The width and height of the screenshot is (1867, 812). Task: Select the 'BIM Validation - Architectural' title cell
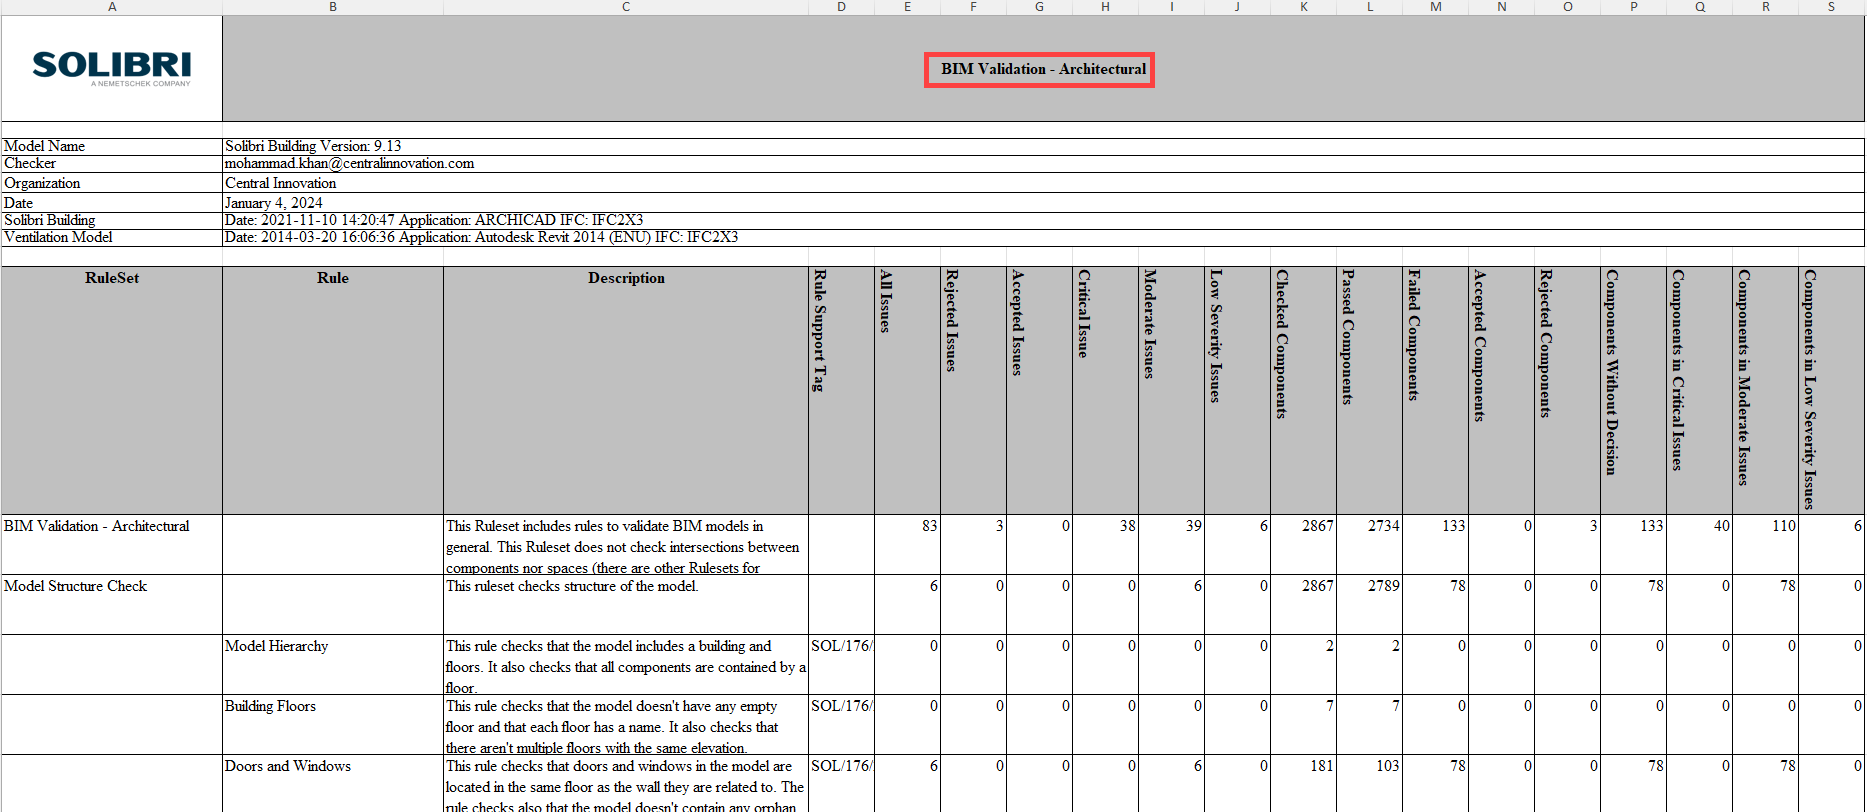click(x=1043, y=69)
